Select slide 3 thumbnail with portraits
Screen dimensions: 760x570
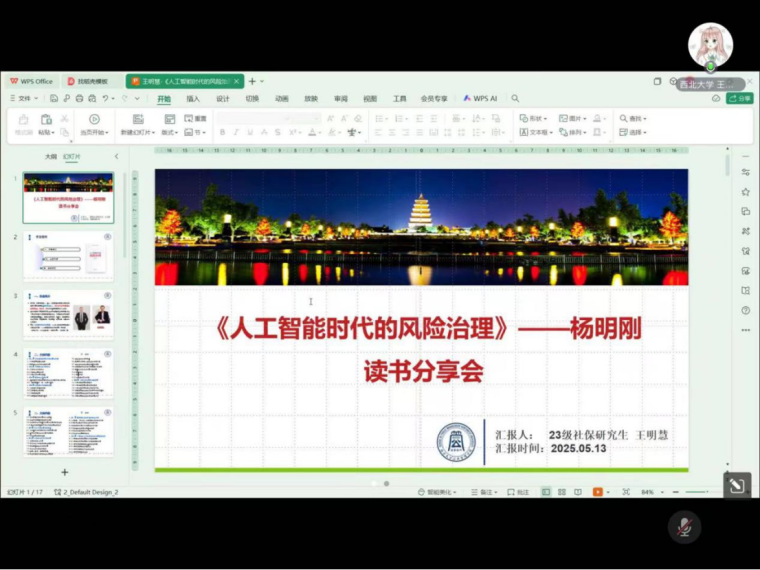68,315
